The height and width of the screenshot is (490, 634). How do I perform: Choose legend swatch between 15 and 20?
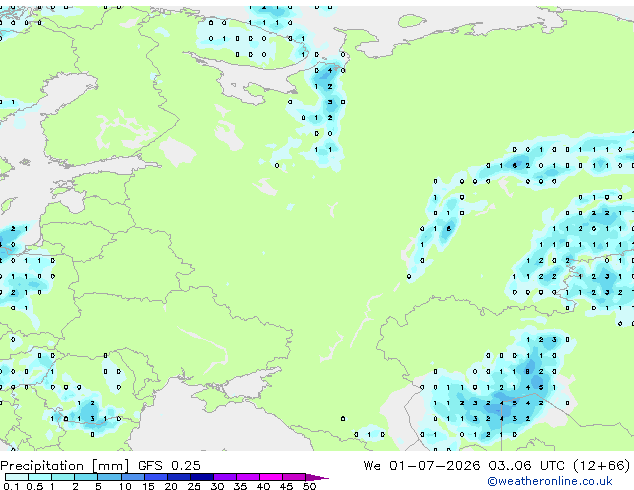point(155,477)
